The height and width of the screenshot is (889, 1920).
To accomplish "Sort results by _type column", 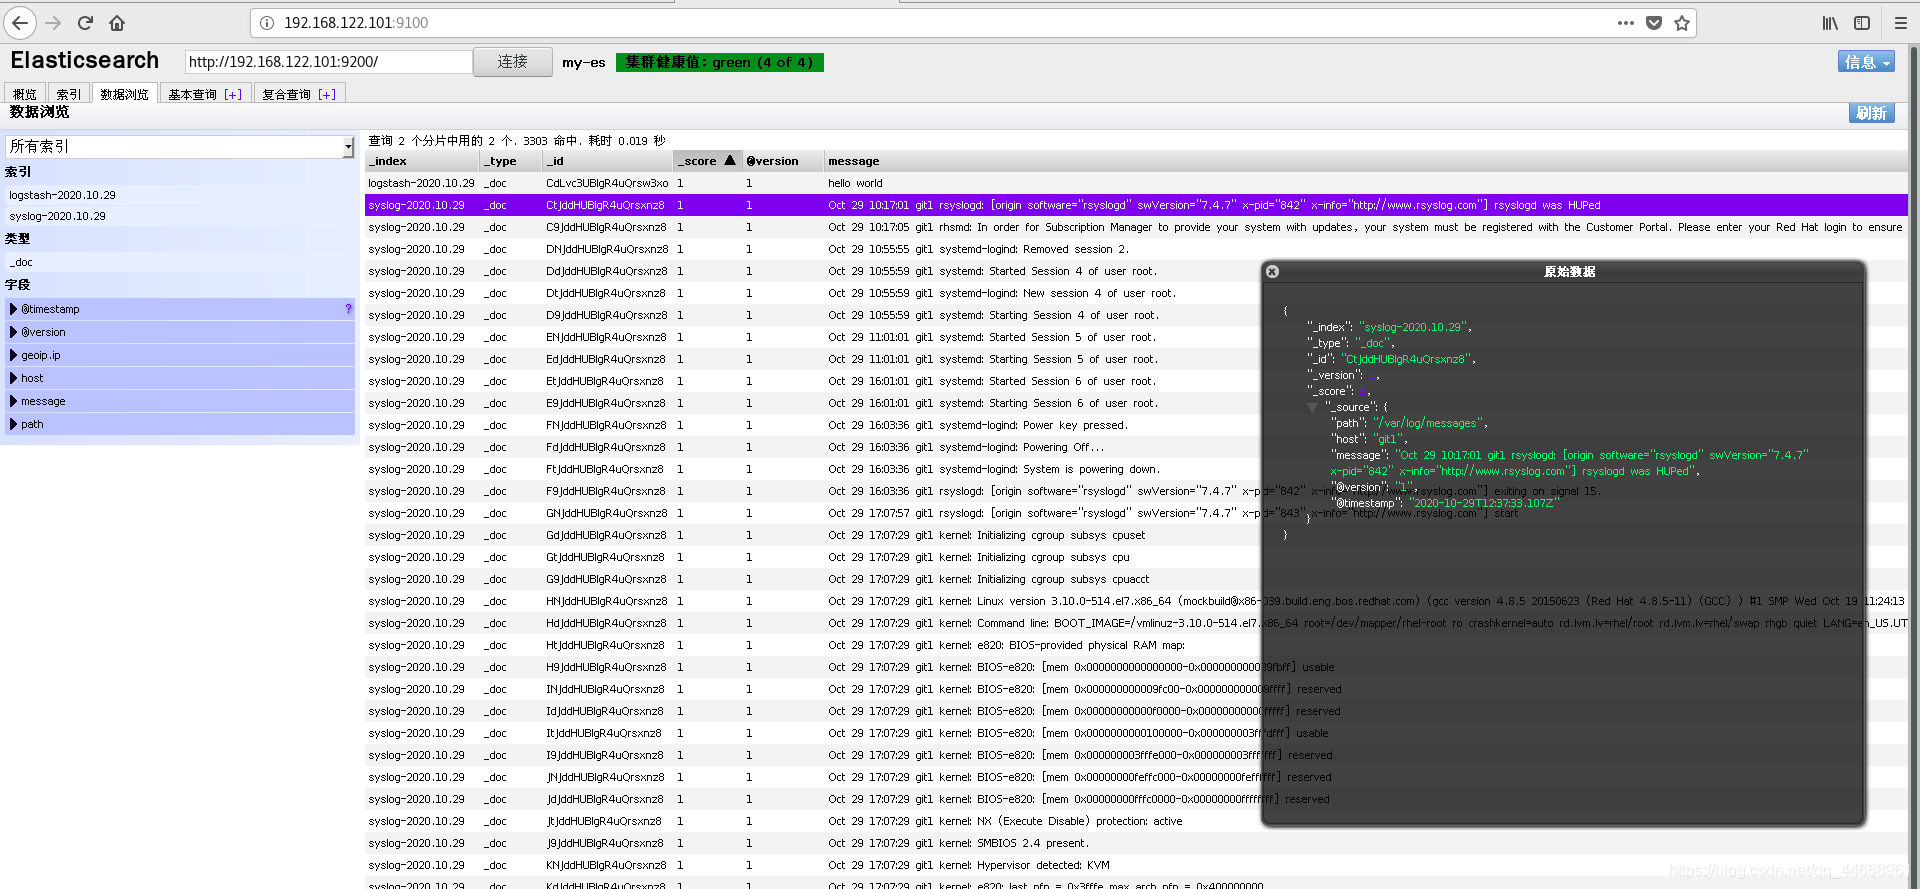I will (511, 161).
